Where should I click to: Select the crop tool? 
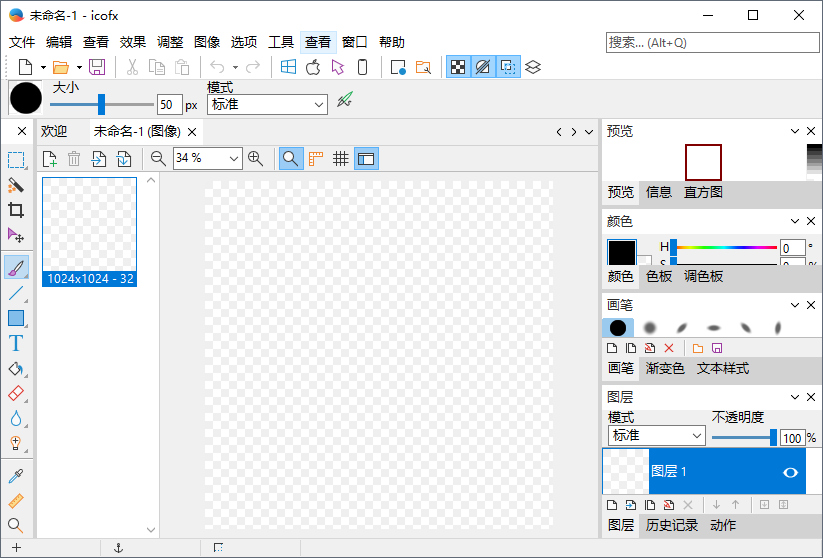tap(16, 210)
